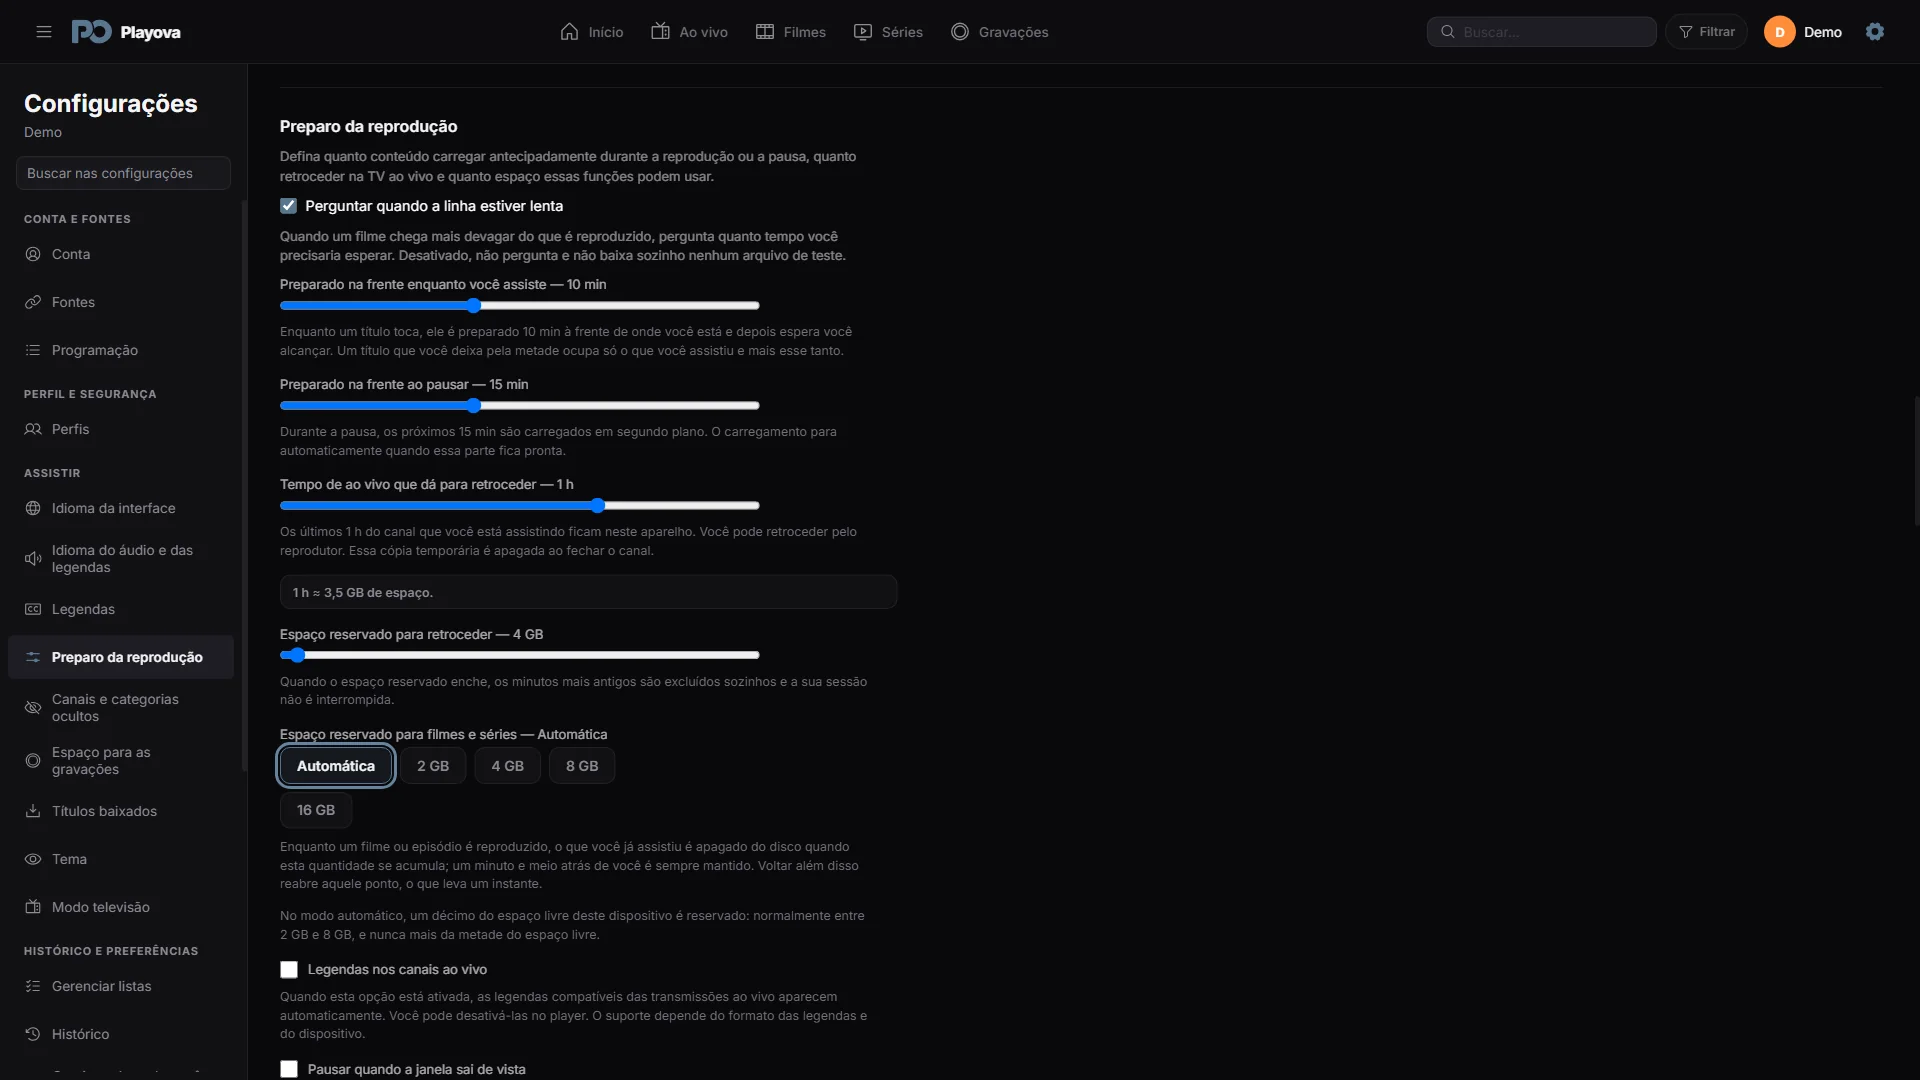Image resolution: width=1920 pixels, height=1080 pixels.
Task: Click the Playova logo
Action: (126, 32)
